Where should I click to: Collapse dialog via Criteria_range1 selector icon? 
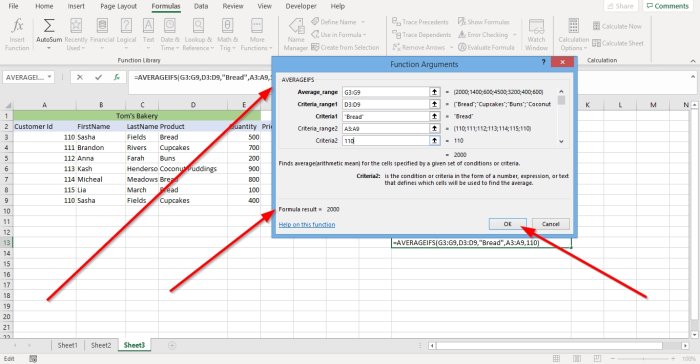click(434, 104)
